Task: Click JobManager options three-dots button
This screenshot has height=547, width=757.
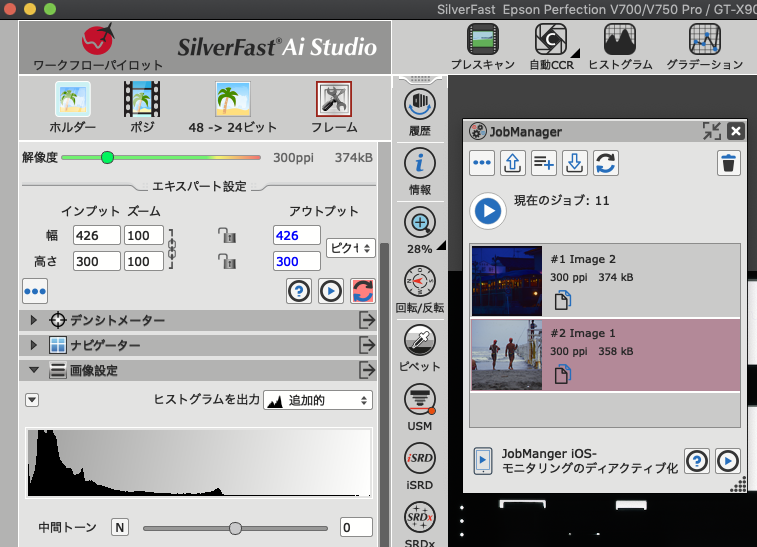Action: point(482,163)
